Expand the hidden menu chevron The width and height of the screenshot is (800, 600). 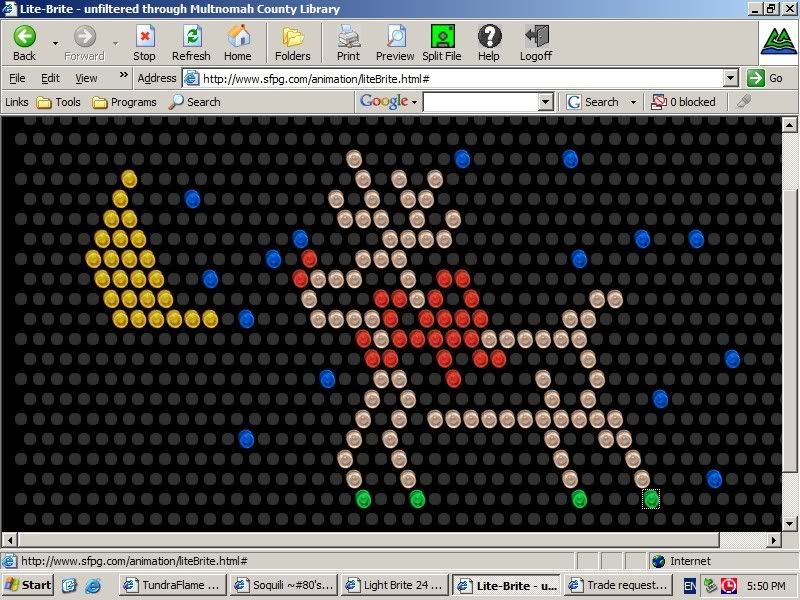(123, 75)
